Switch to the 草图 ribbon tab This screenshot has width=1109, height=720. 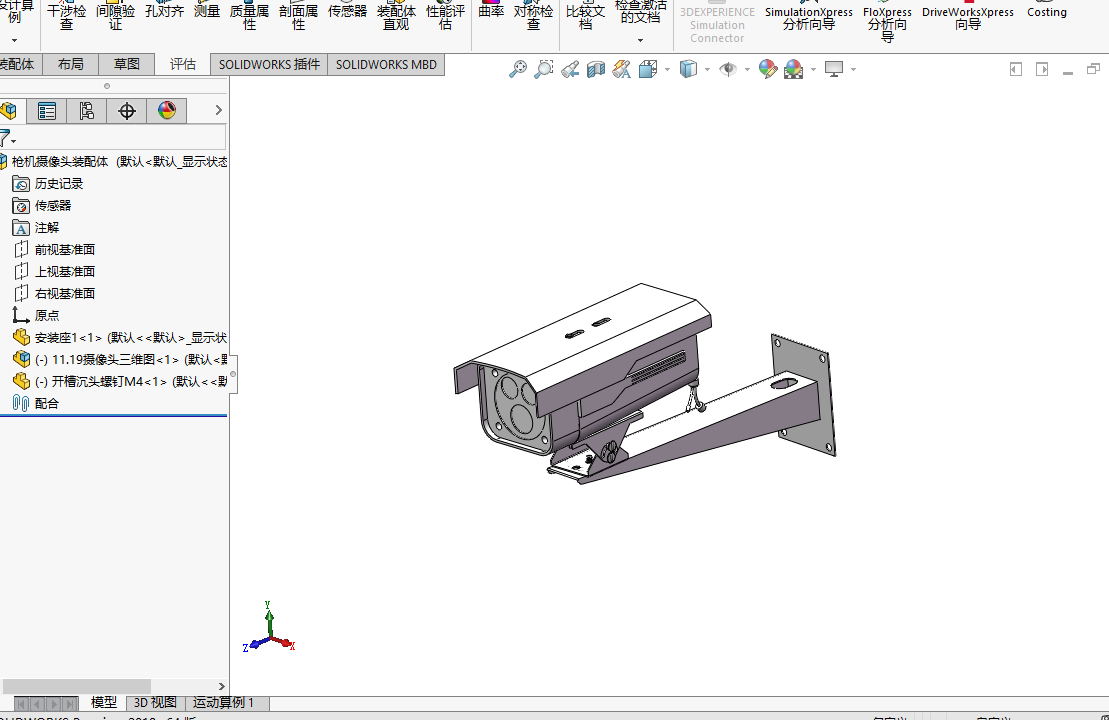(x=127, y=64)
